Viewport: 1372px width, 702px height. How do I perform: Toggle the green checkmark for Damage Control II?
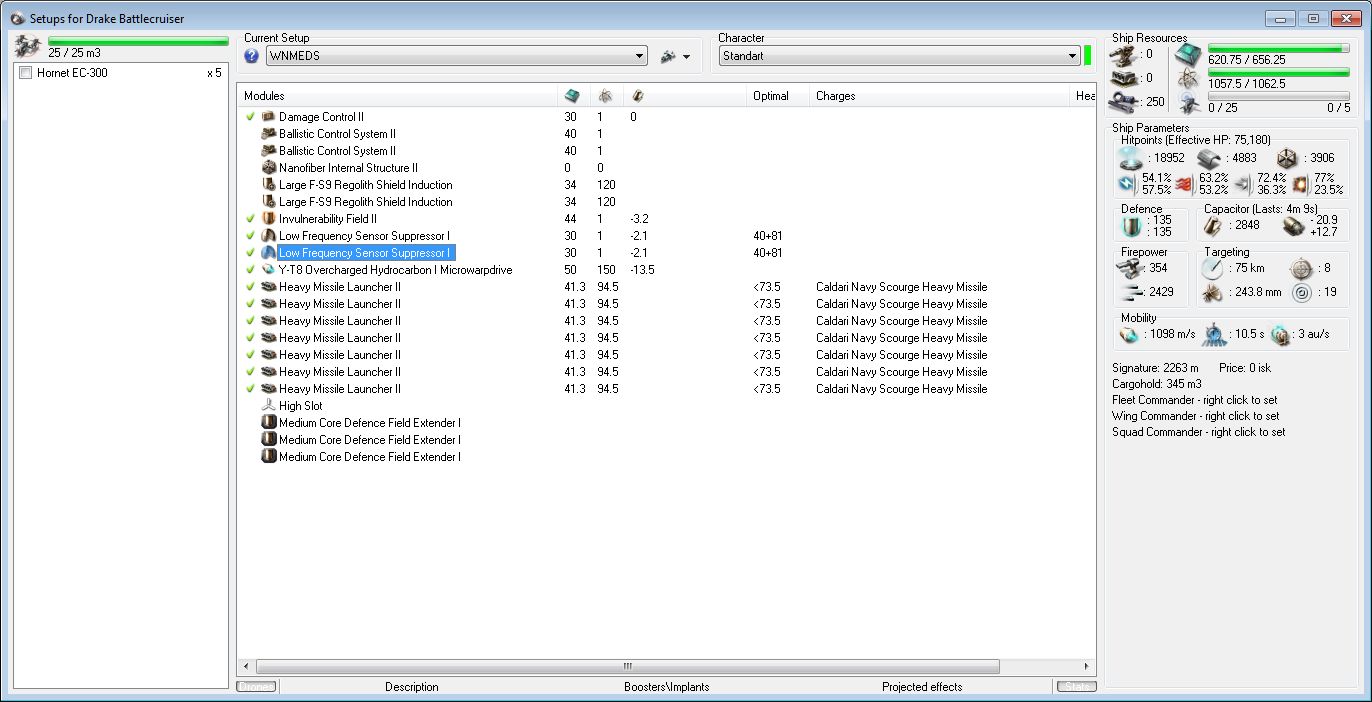click(x=251, y=117)
